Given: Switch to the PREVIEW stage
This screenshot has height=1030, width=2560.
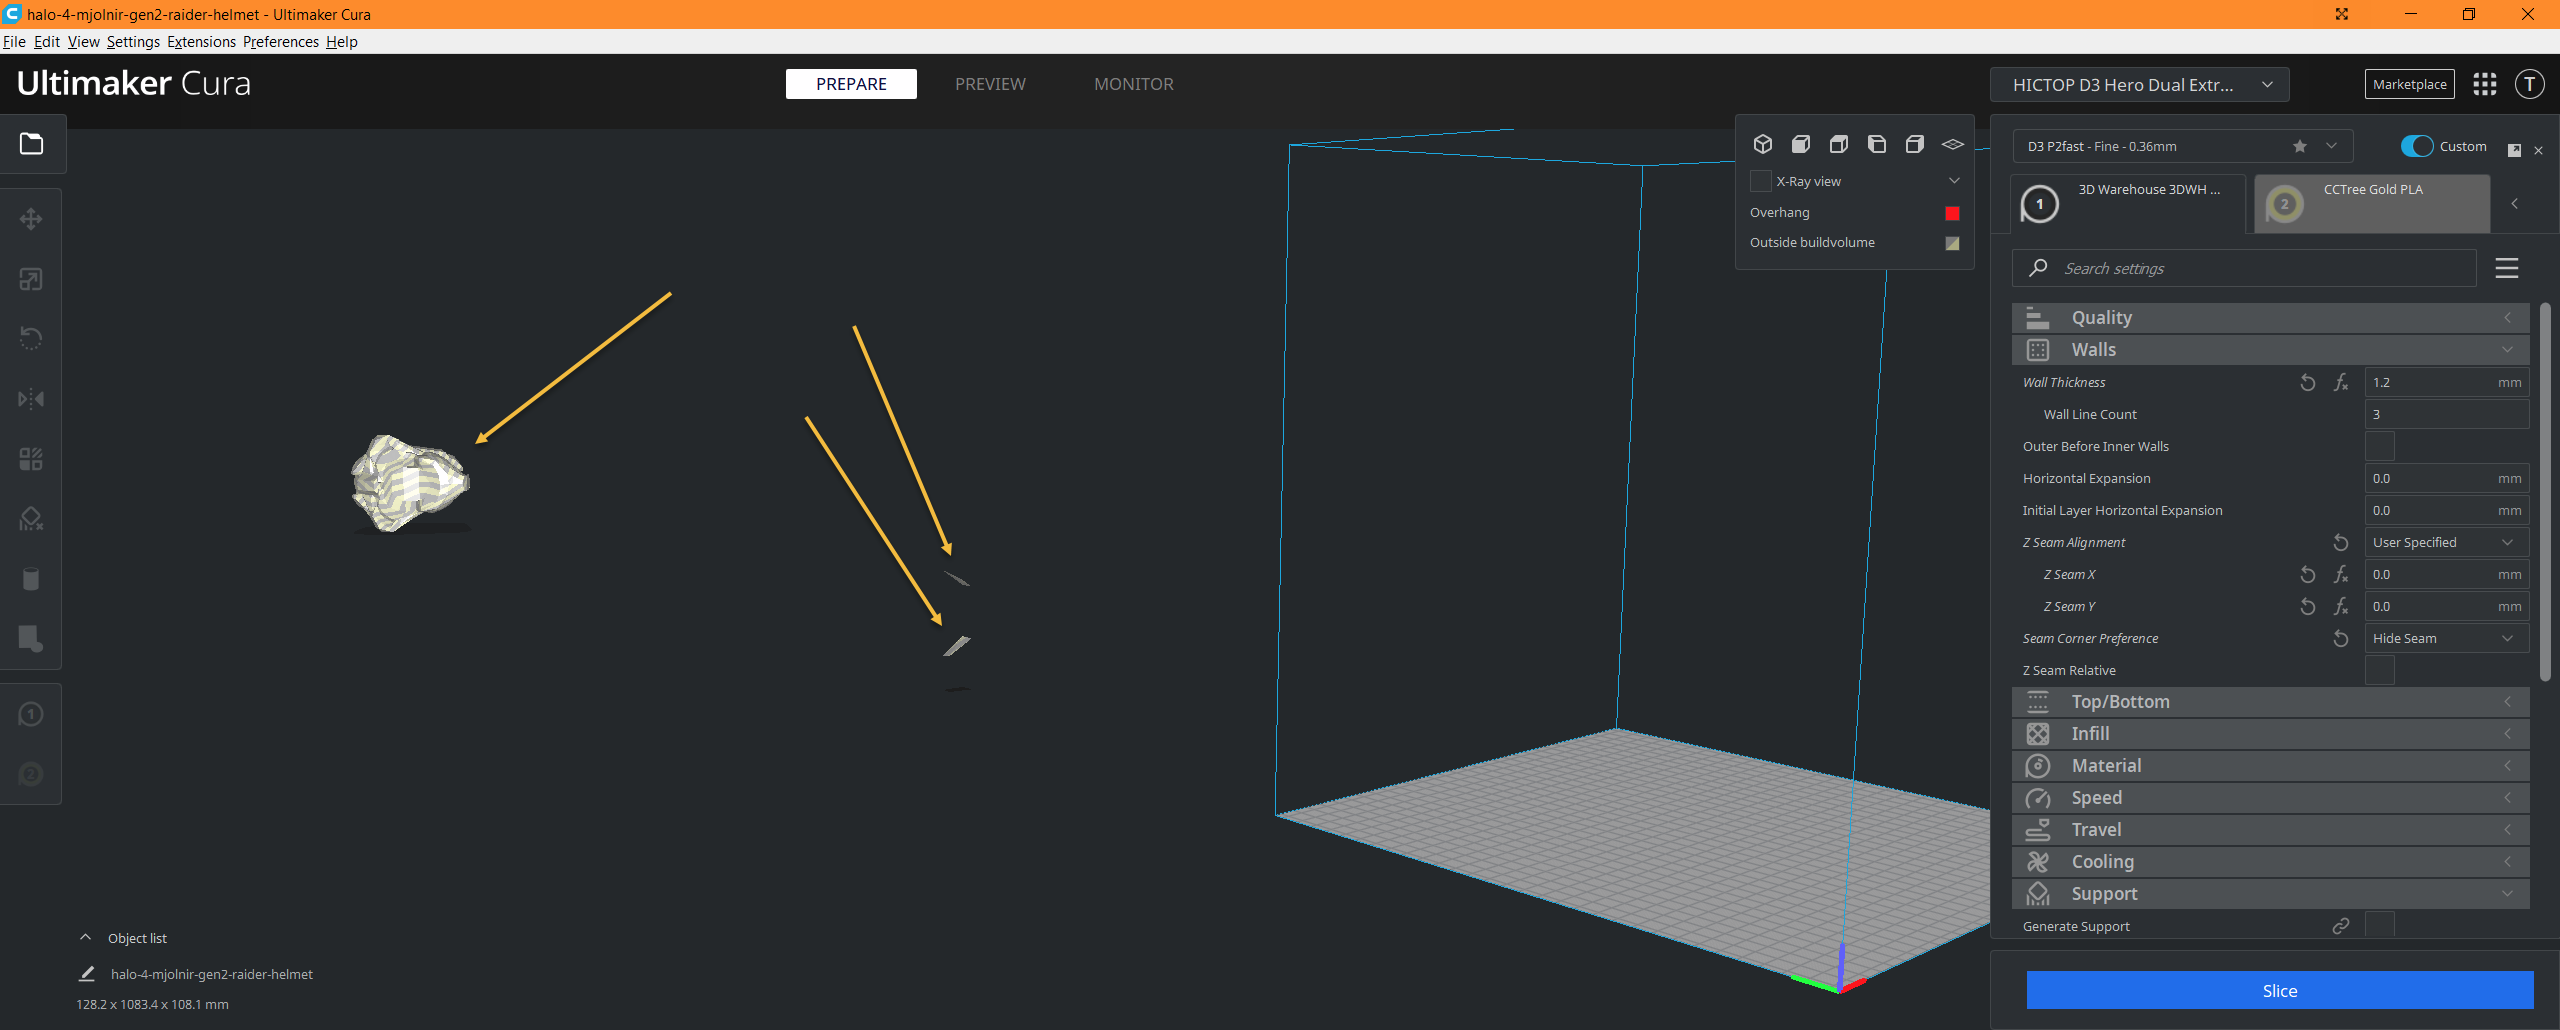Looking at the screenshot, I should [x=990, y=84].
